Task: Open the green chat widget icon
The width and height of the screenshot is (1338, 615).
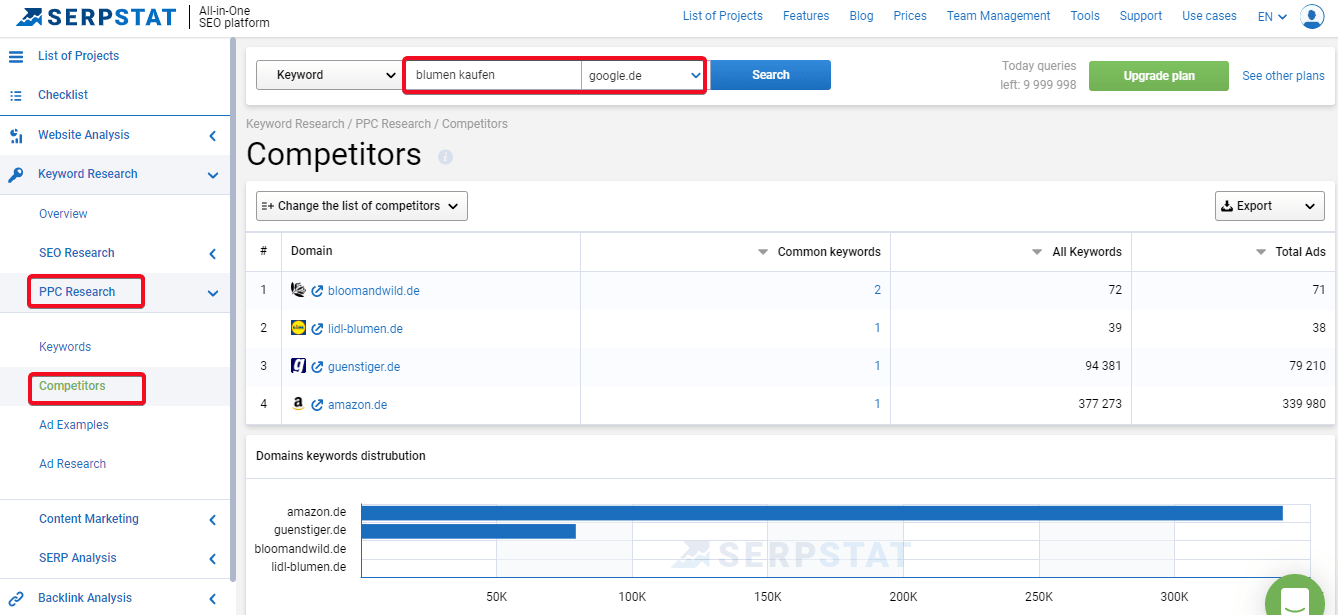Action: 1295,600
